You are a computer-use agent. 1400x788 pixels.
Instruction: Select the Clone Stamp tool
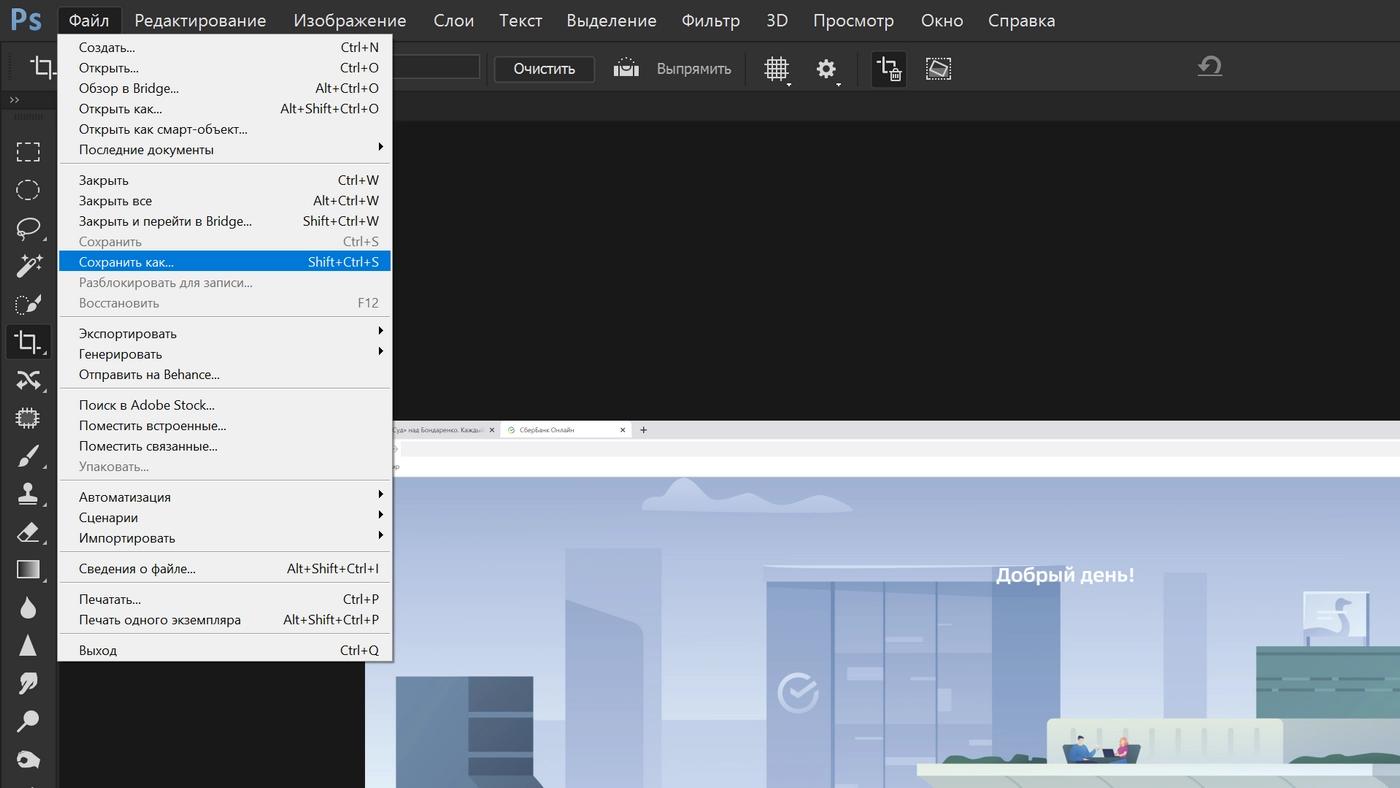(x=28, y=494)
